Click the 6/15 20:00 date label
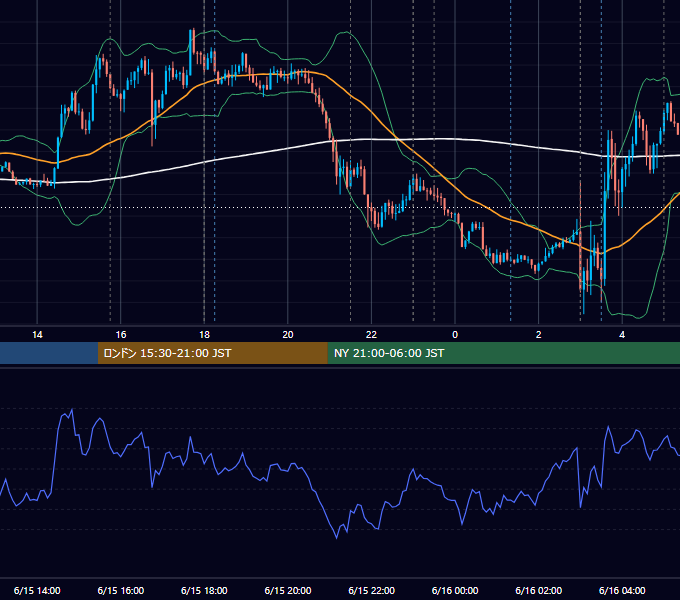 click(288, 590)
